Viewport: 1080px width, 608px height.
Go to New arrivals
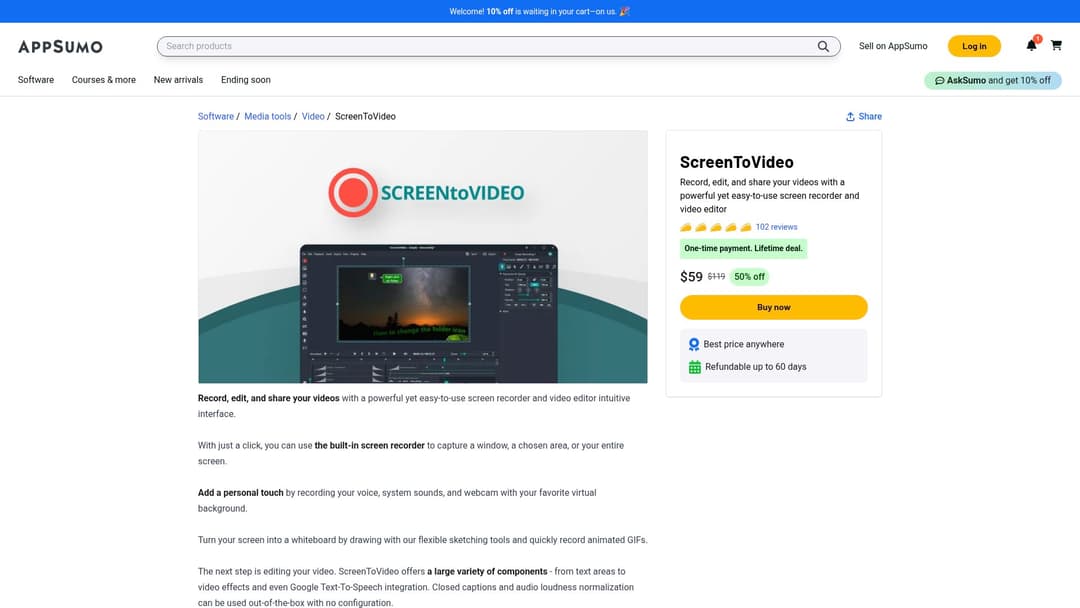point(178,80)
